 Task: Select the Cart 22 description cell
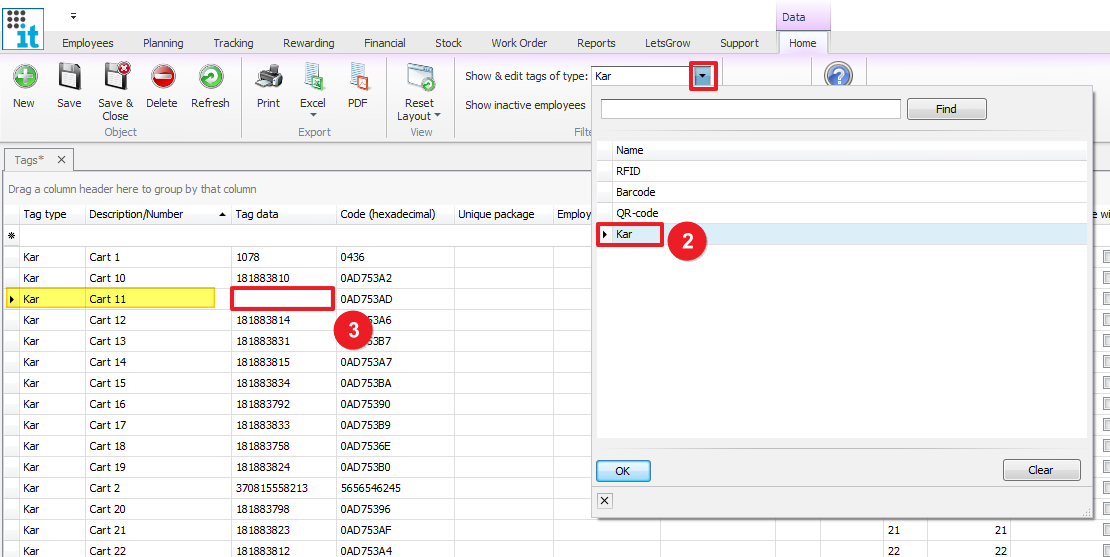[x=159, y=551]
